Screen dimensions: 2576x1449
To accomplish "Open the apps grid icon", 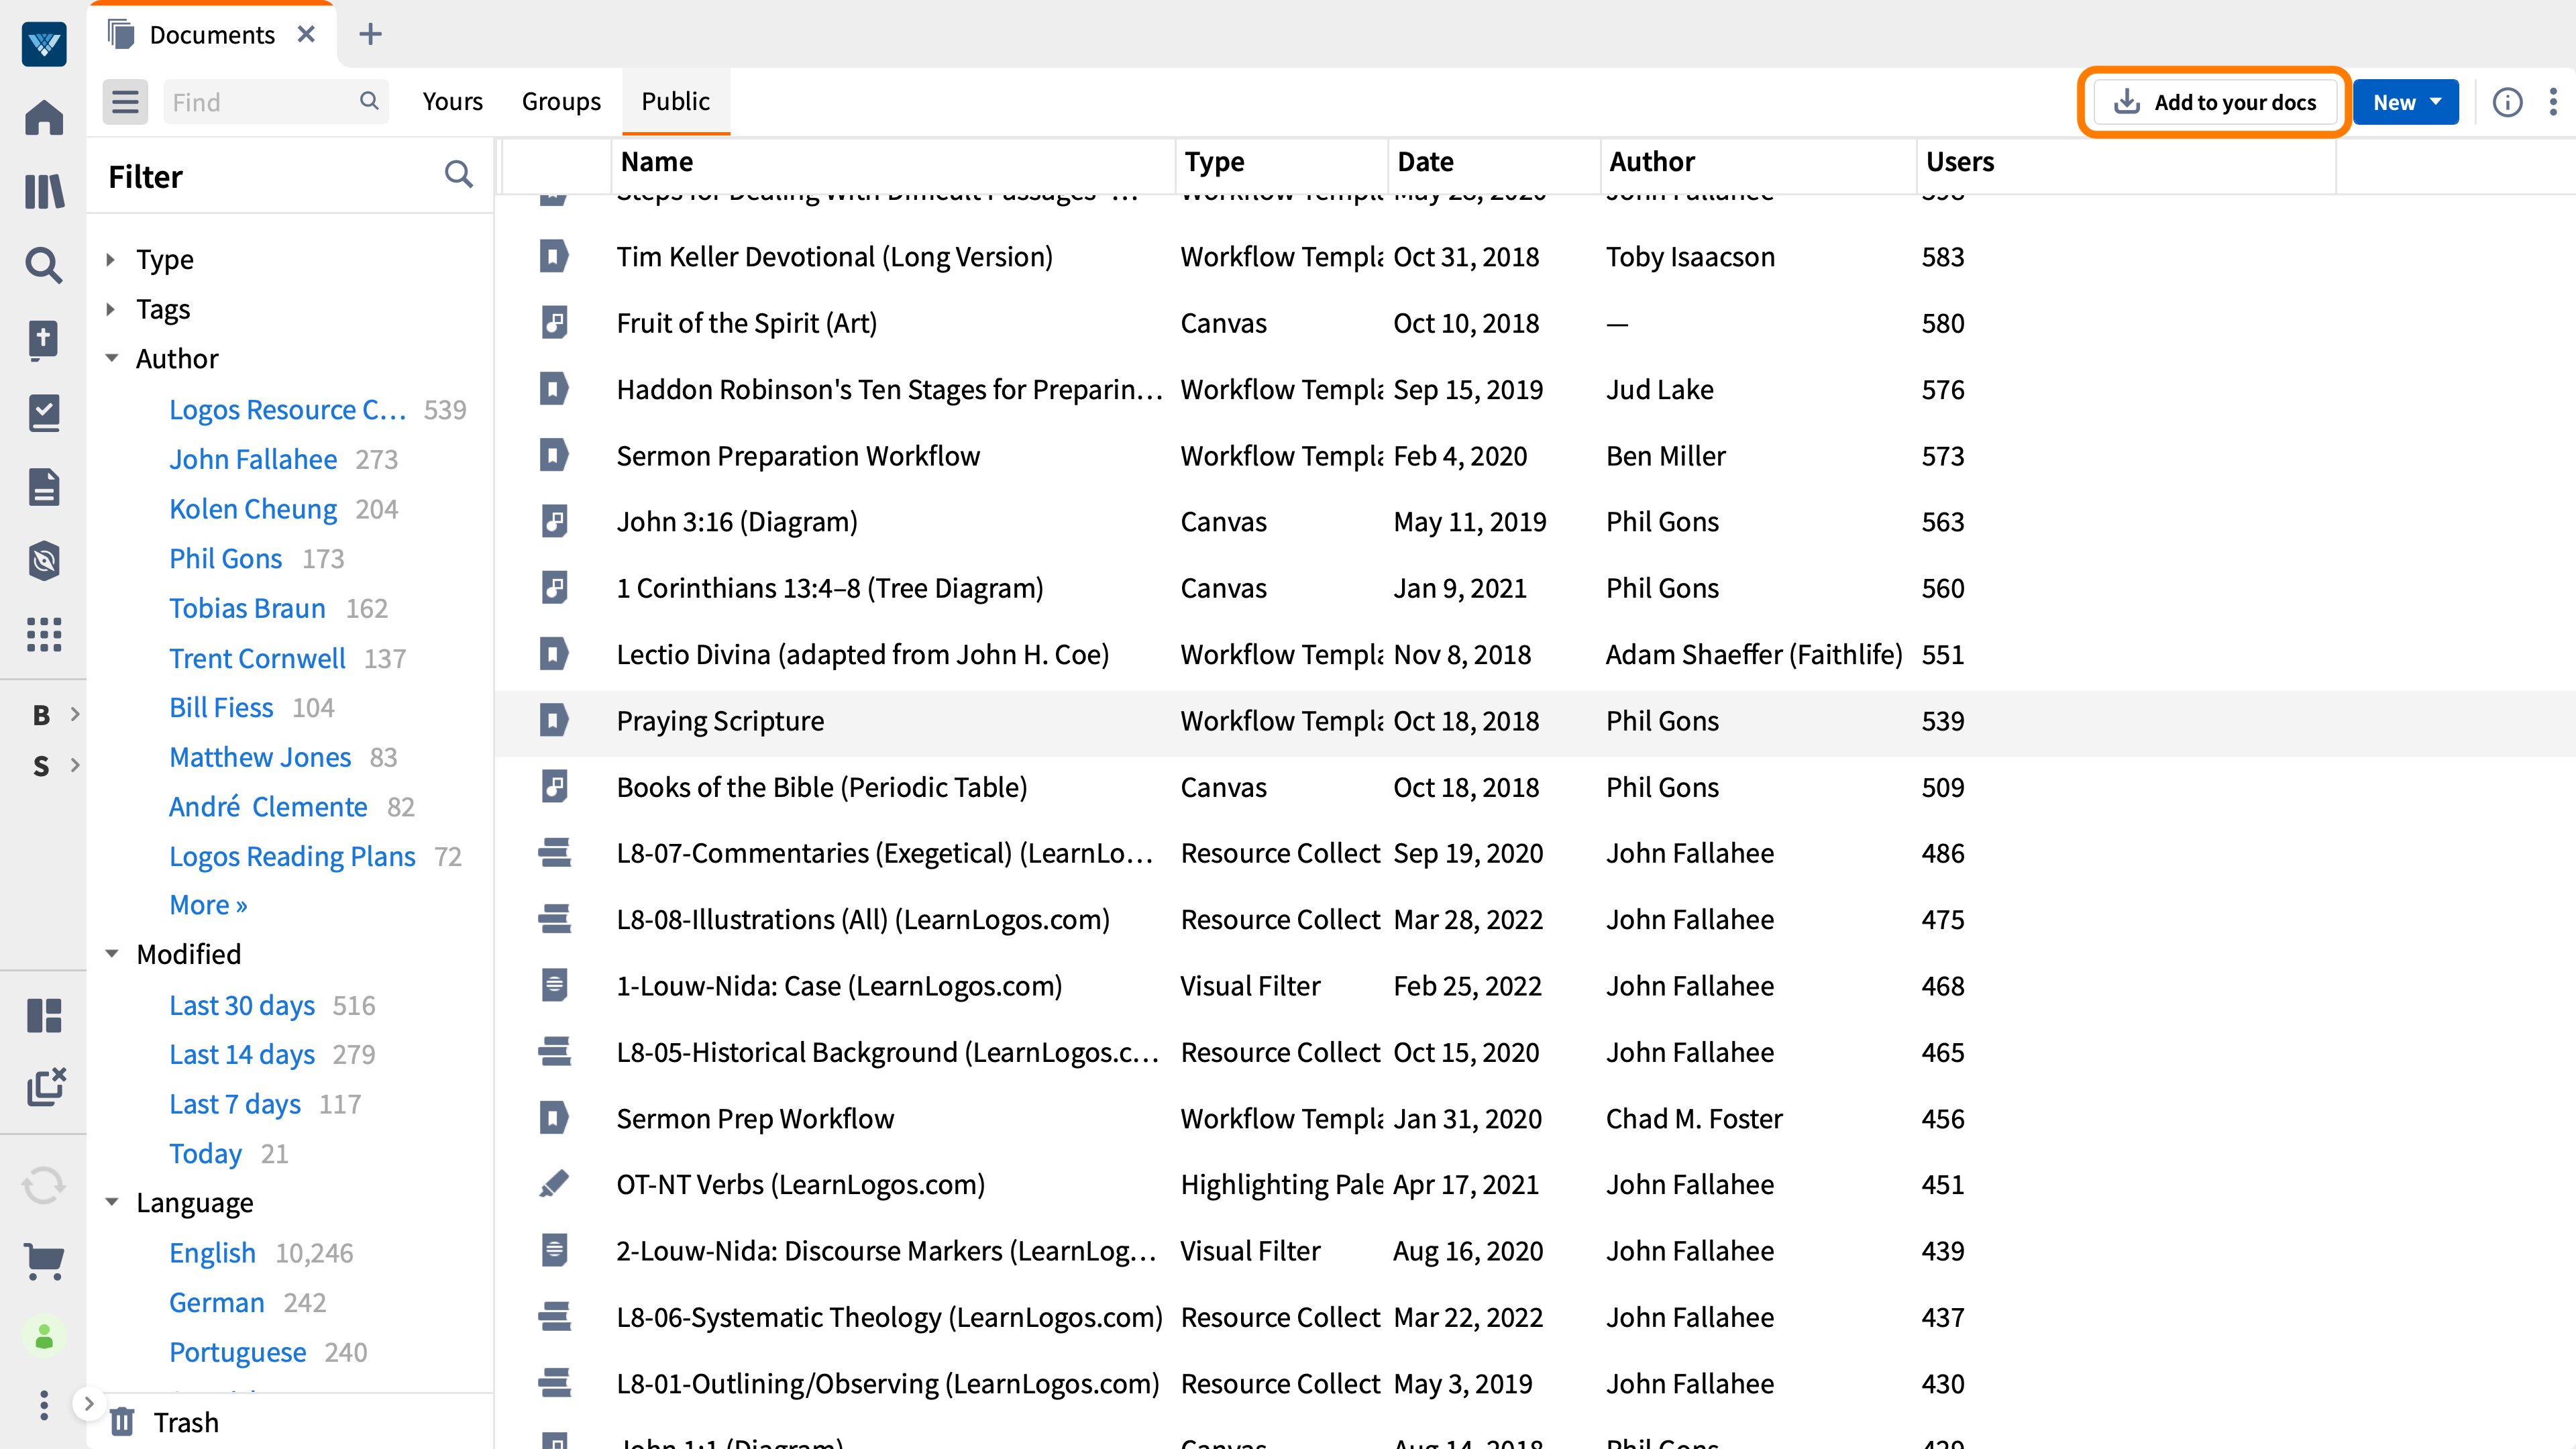I will [x=44, y=636].
